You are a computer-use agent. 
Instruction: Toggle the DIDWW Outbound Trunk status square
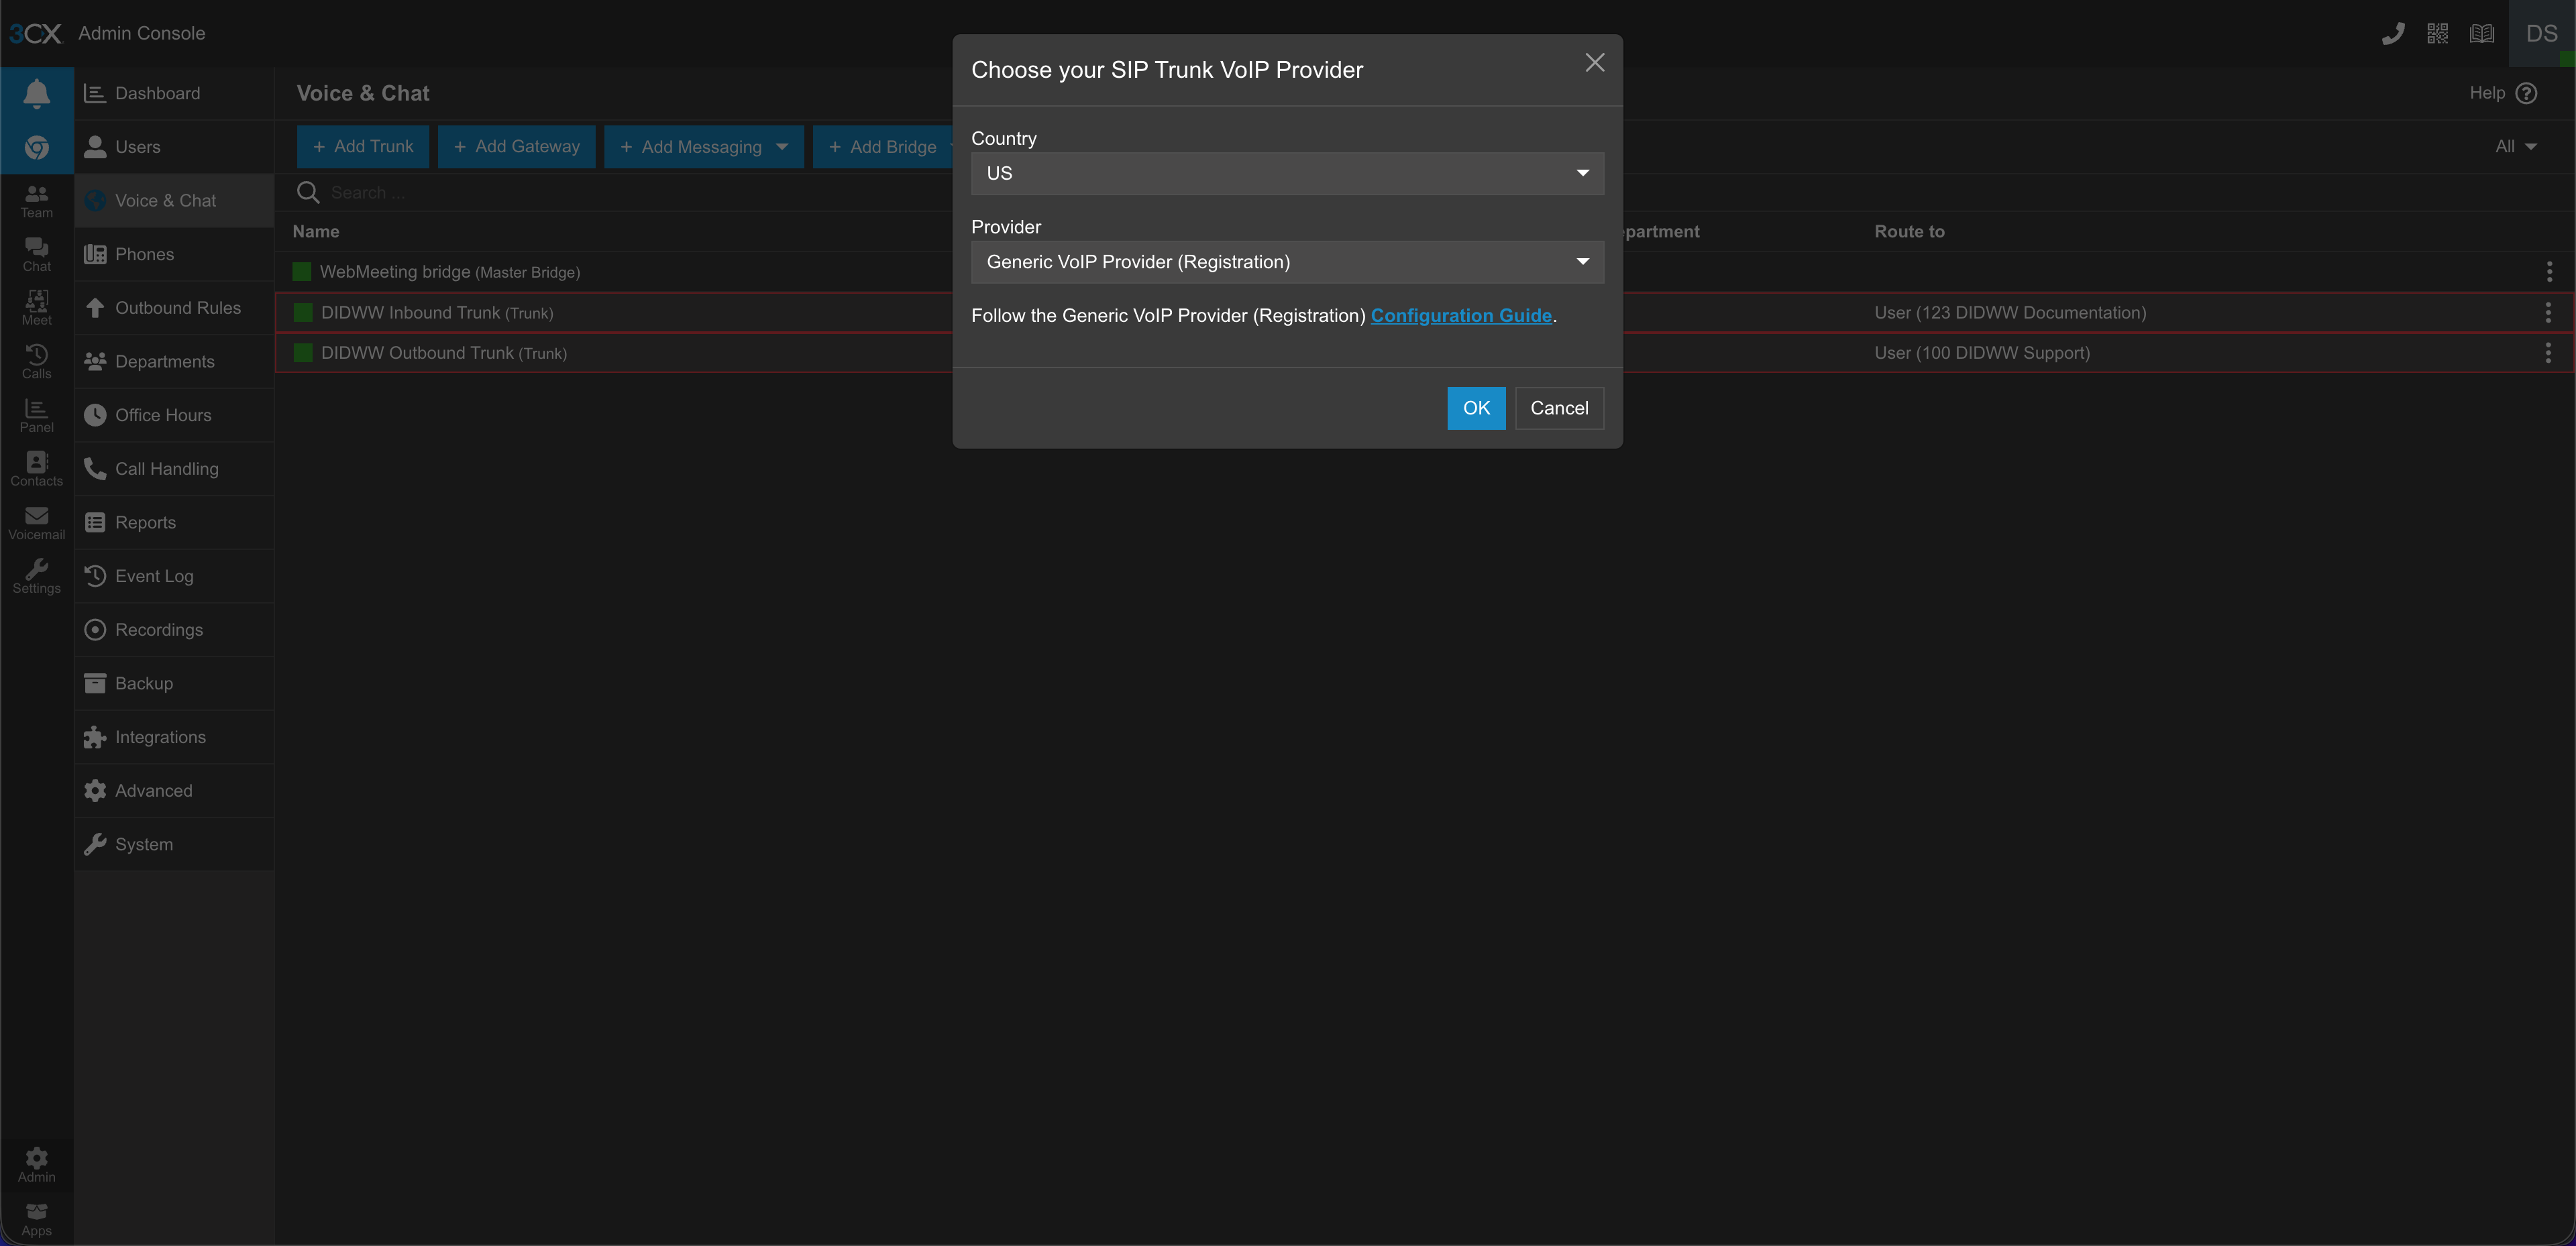303,353
